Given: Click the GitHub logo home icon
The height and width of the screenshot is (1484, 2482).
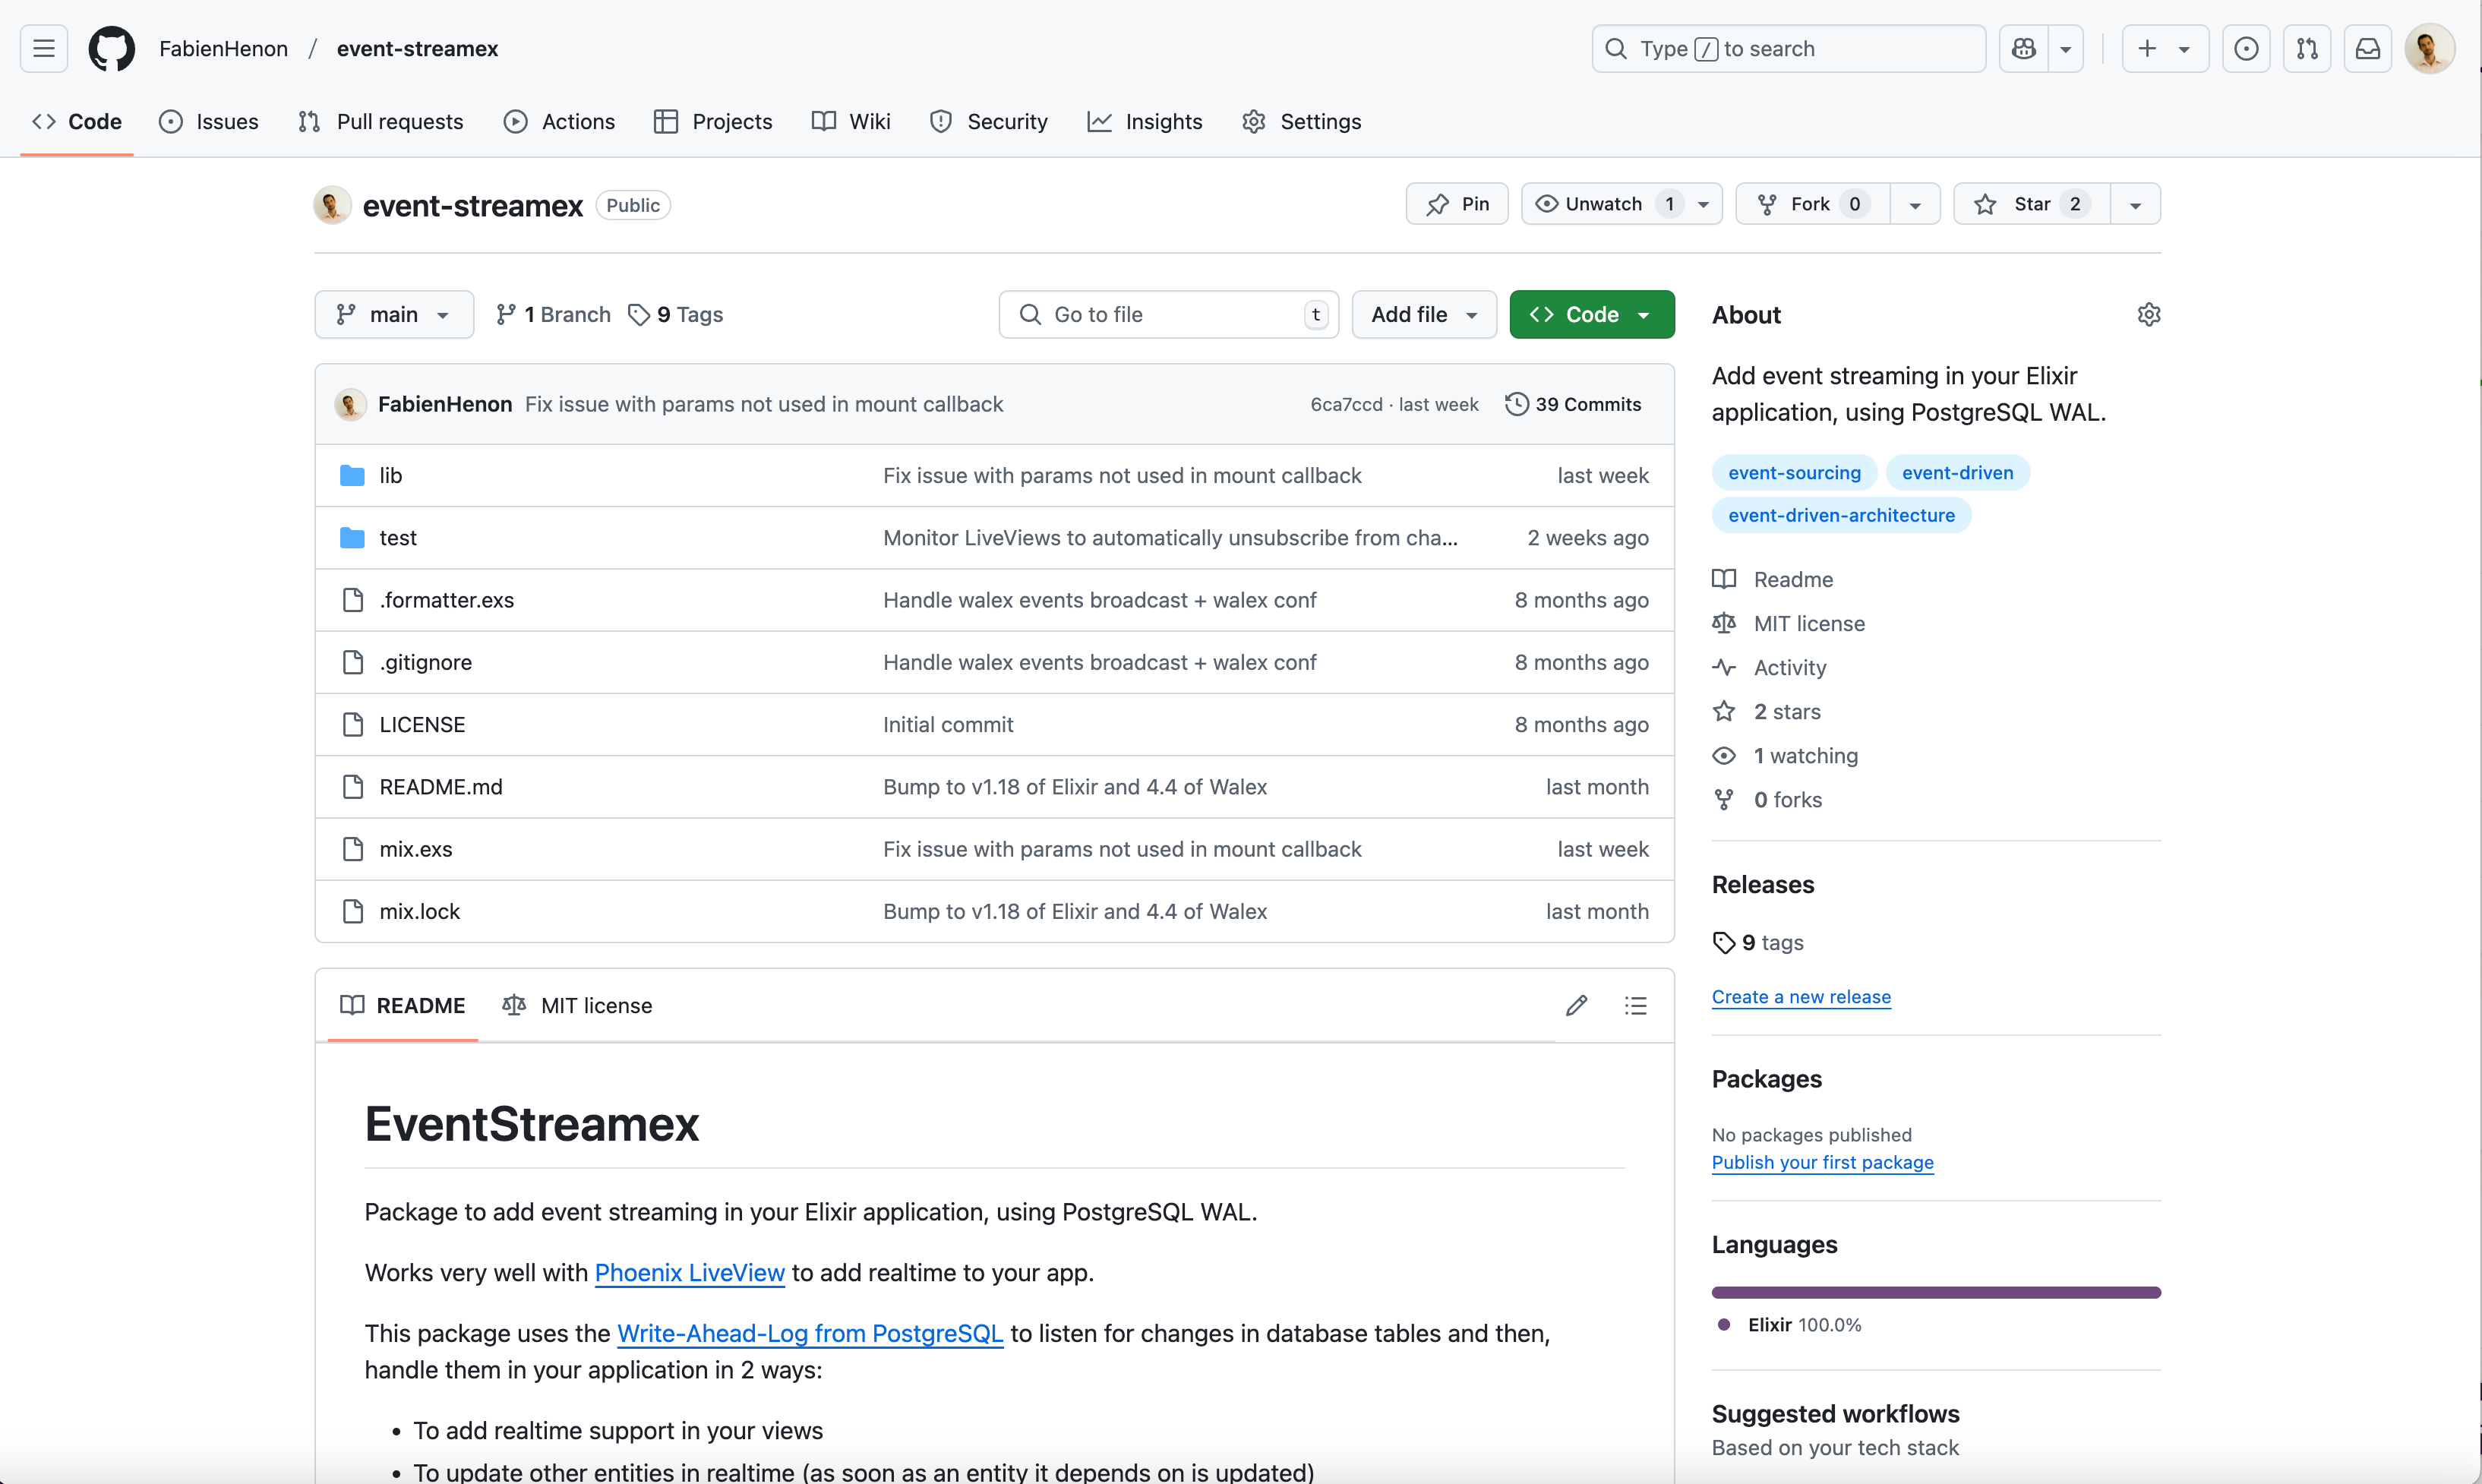Looking at the screenshot, I should coord(111,48).
